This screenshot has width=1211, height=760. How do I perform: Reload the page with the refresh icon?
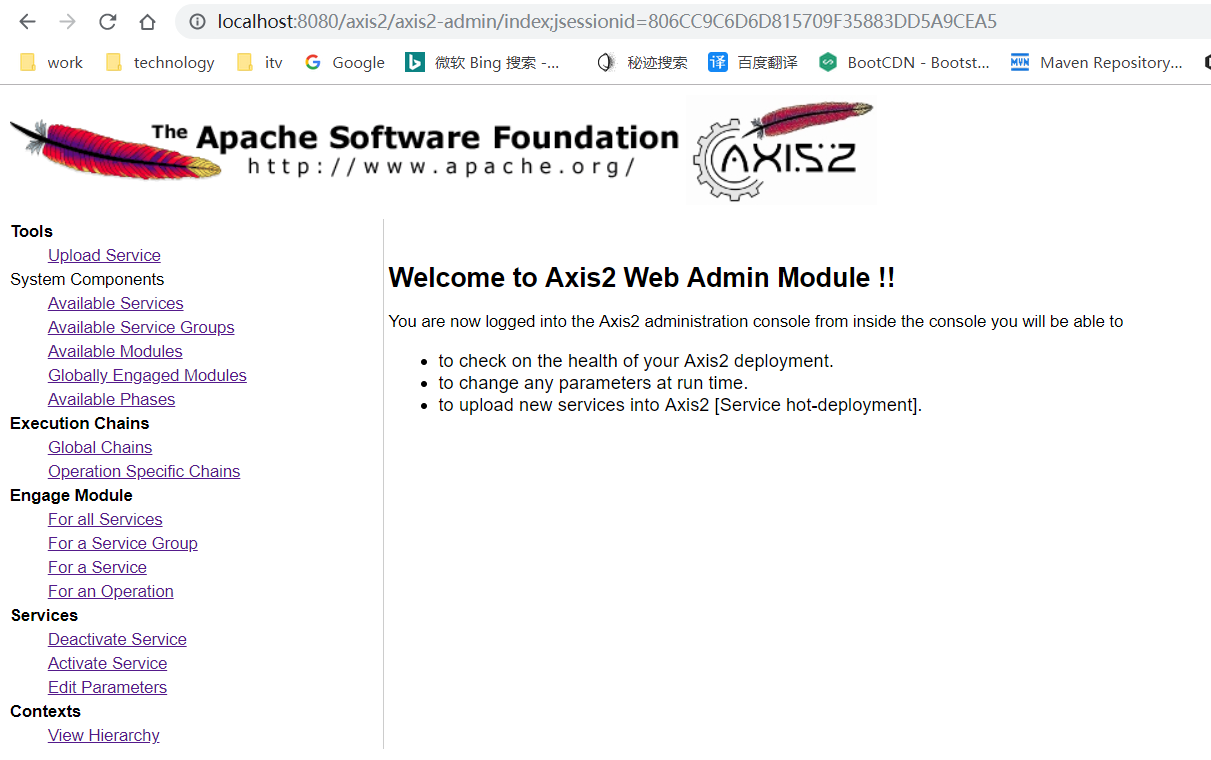107,22
